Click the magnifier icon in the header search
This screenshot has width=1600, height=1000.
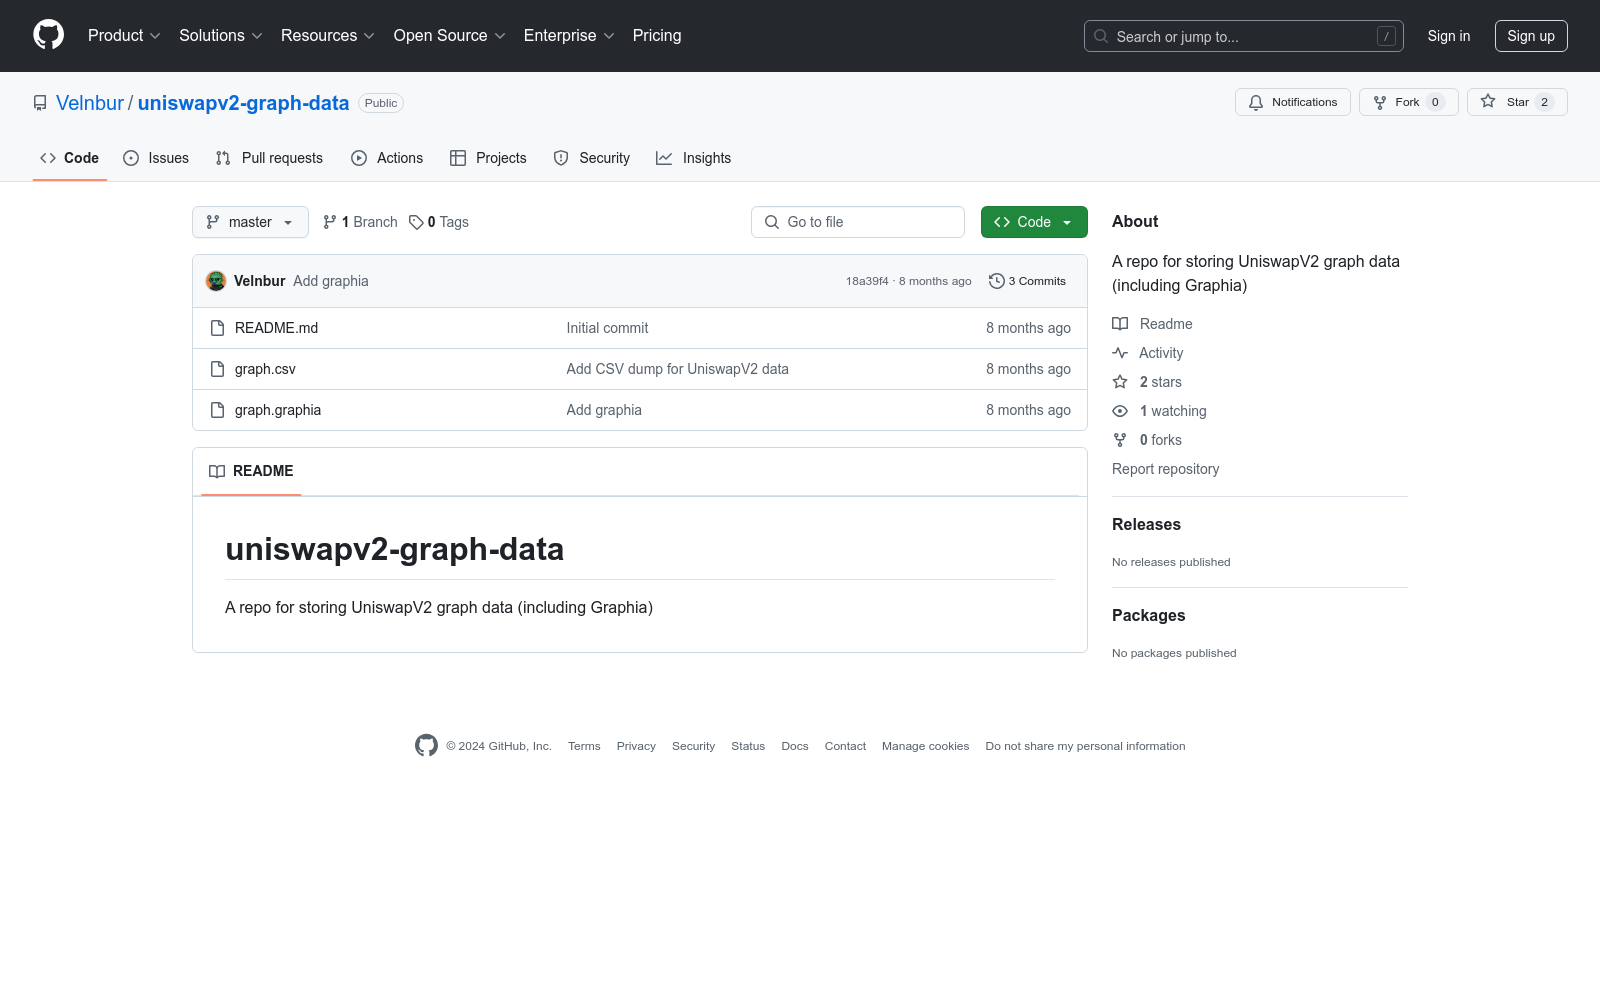1101,36
